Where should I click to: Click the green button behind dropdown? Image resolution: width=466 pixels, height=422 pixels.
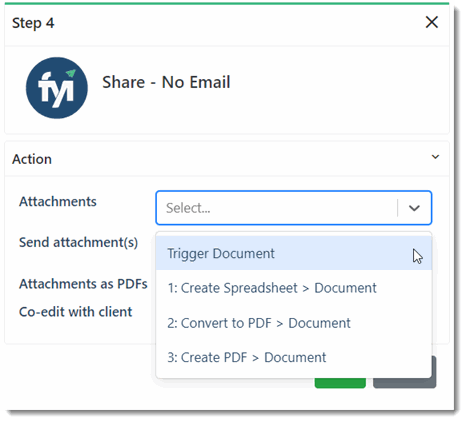(340, 383)
